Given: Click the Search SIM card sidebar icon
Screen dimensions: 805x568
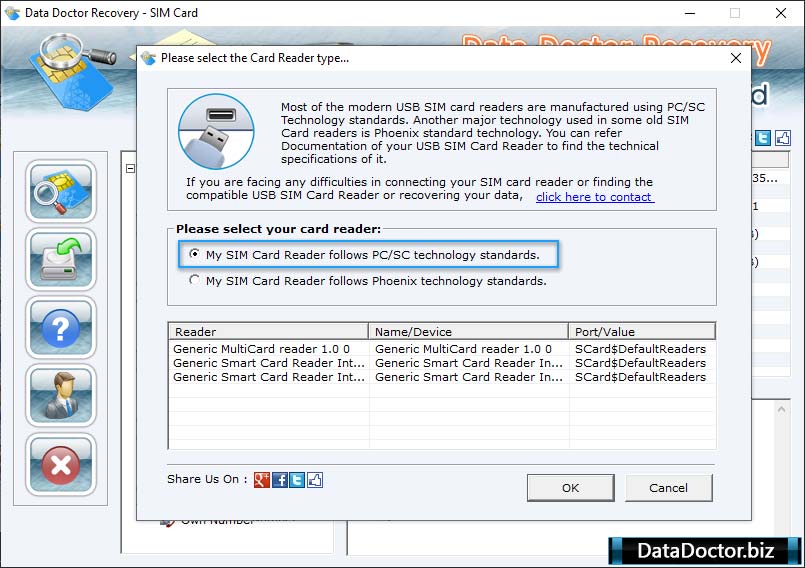Looking at the screenshot, I should [61, 192].
